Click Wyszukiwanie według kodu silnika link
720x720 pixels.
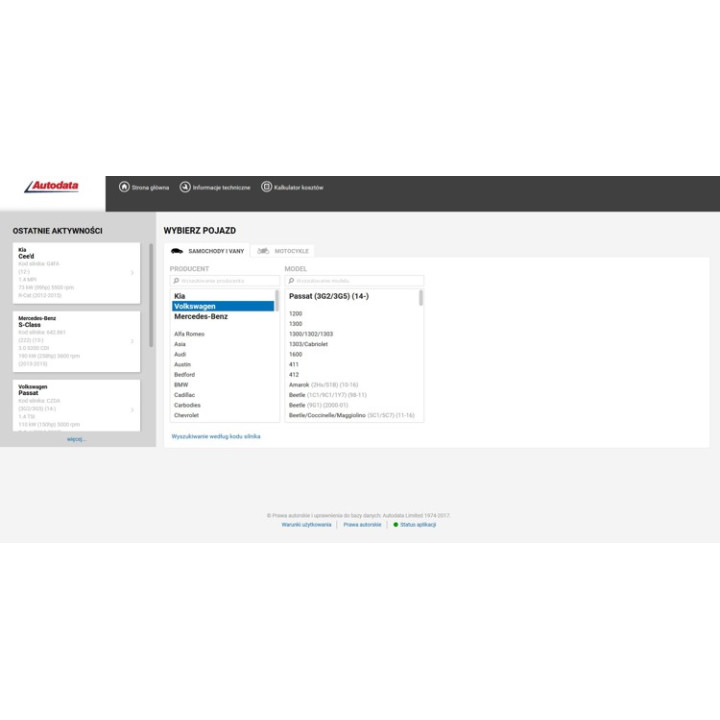pyautogui.click(x=216, y=436)
